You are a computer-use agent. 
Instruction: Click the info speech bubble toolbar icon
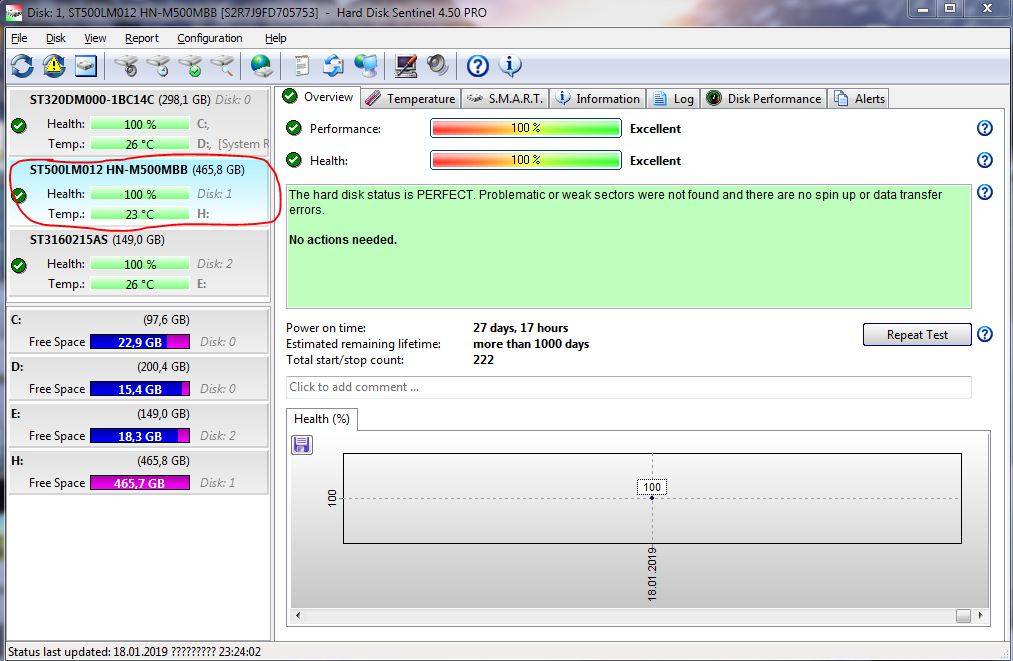point(510,66)
